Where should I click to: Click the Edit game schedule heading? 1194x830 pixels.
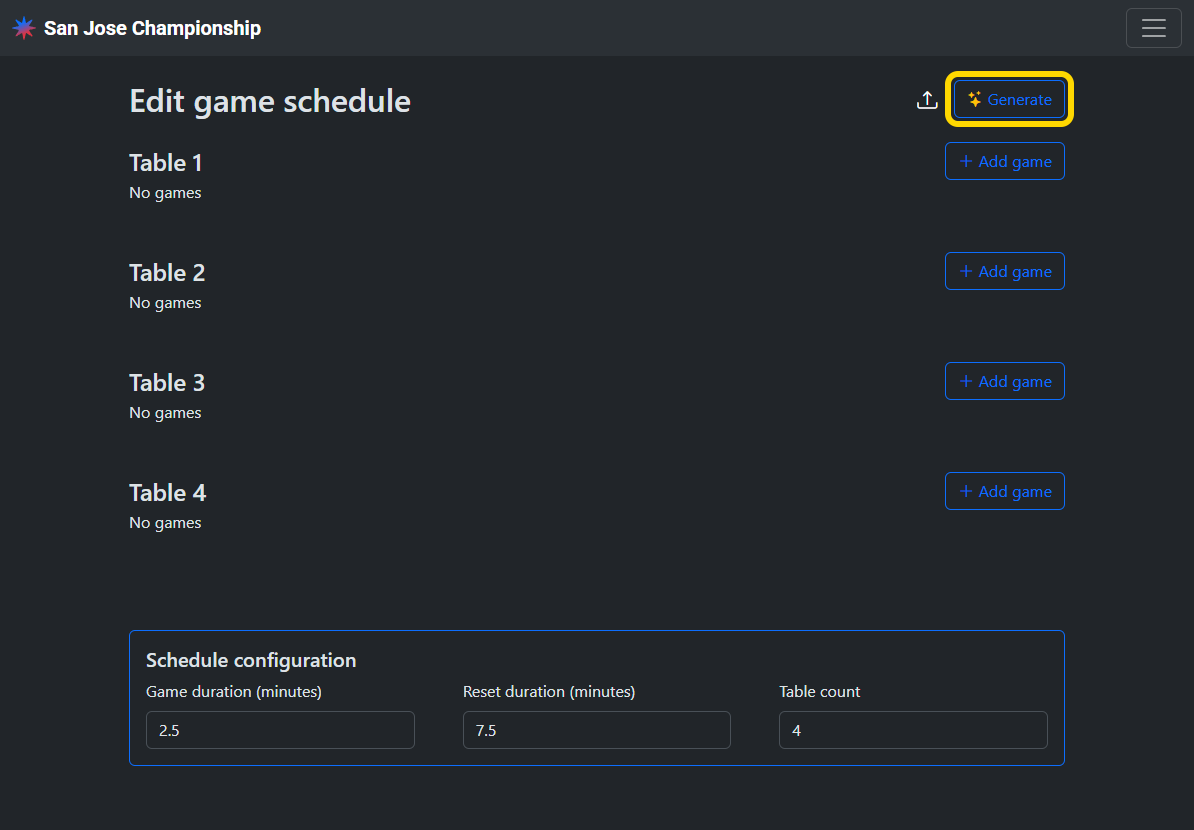point(270,101)
